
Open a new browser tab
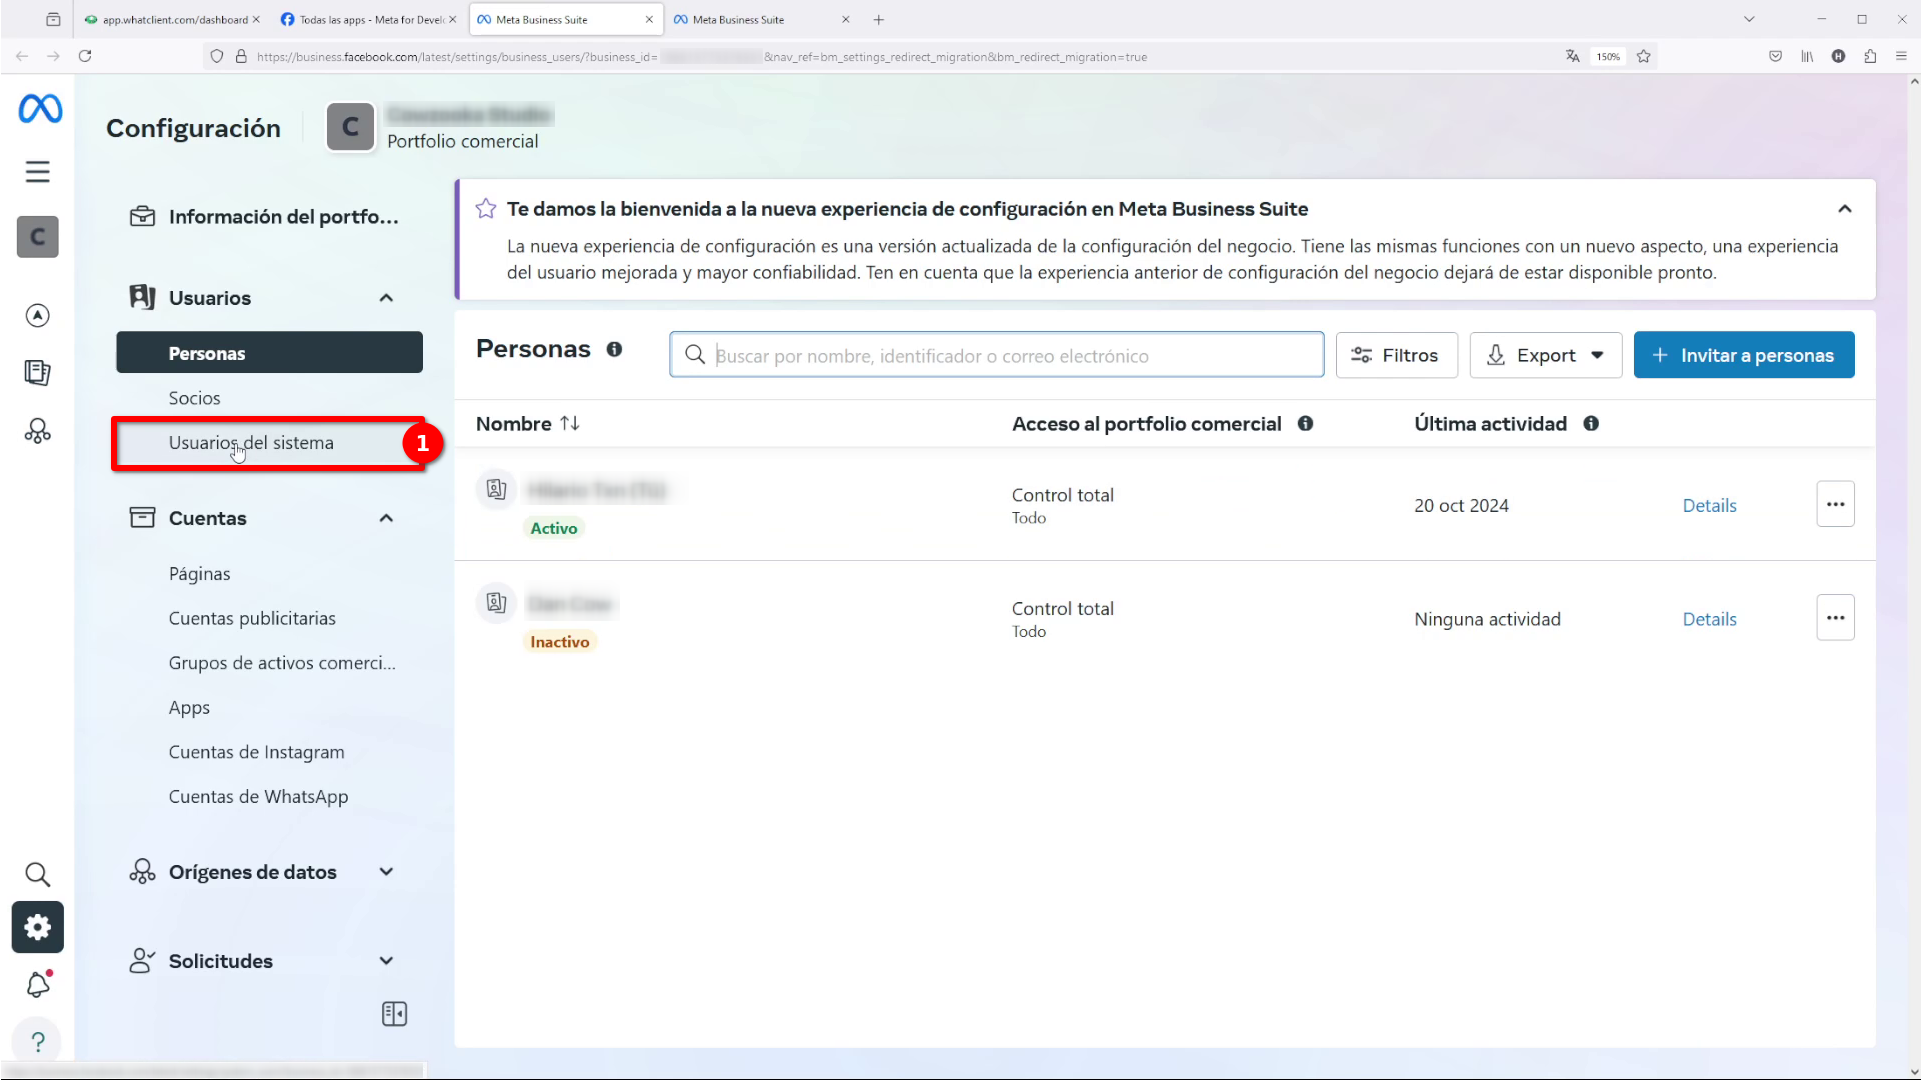[x=878, y=19]
